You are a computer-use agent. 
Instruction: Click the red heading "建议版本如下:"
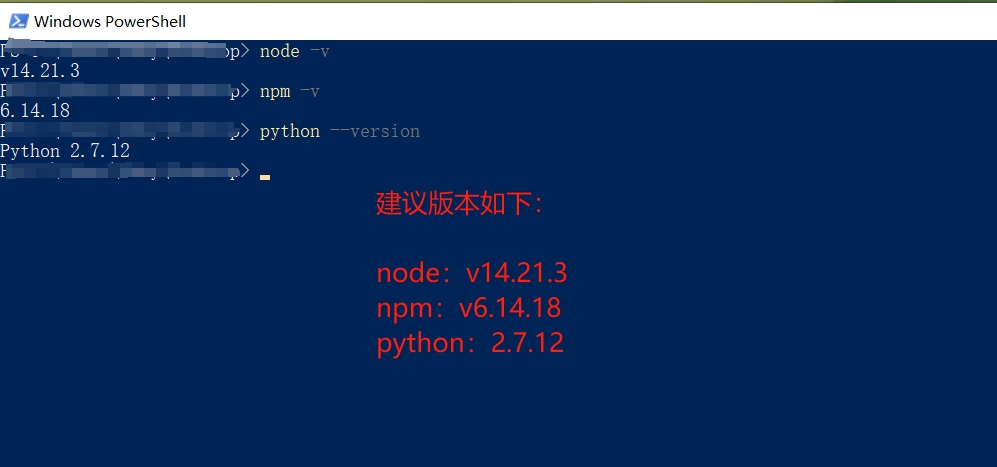point(461,204)
